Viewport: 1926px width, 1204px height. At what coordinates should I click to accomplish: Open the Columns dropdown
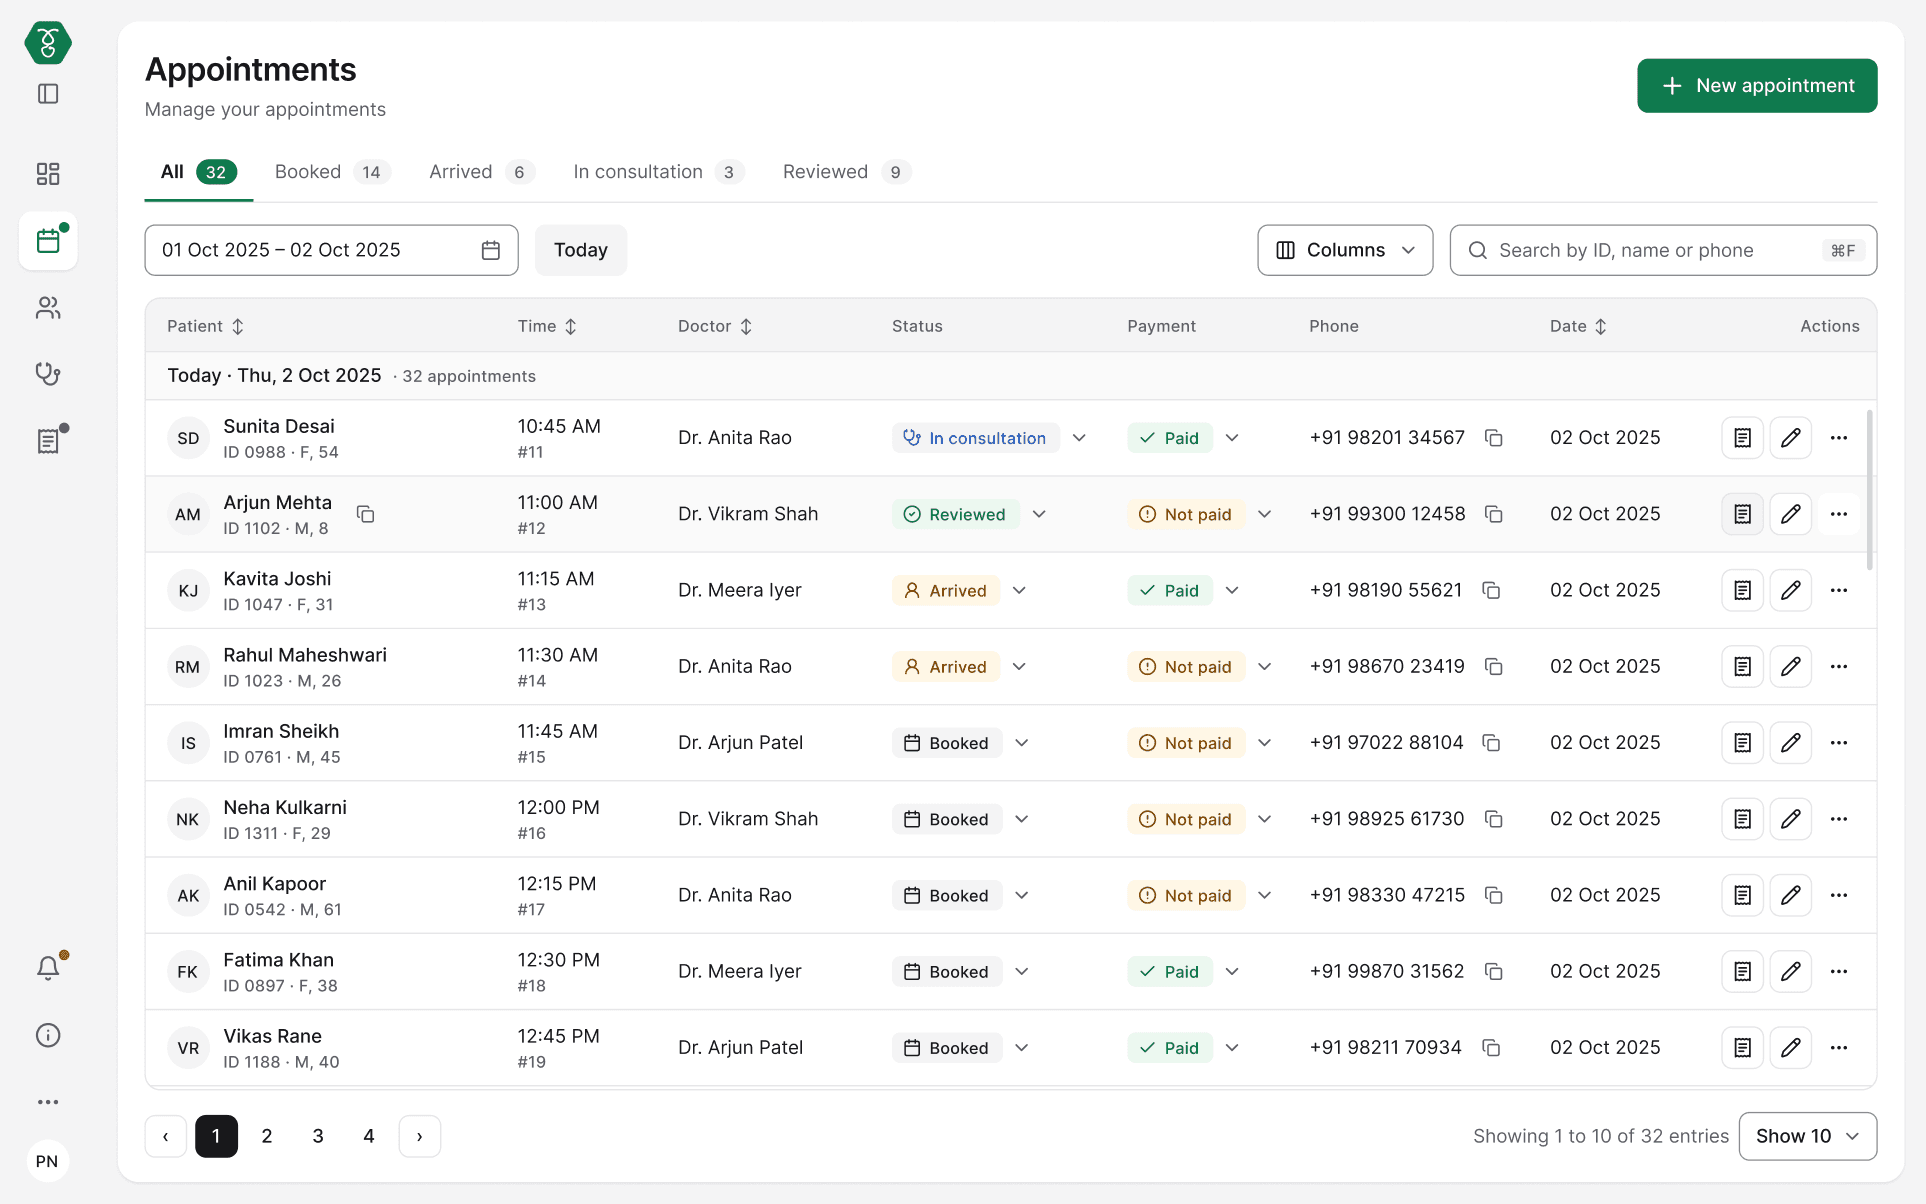pyautogui.click(x=1345, y=250)
